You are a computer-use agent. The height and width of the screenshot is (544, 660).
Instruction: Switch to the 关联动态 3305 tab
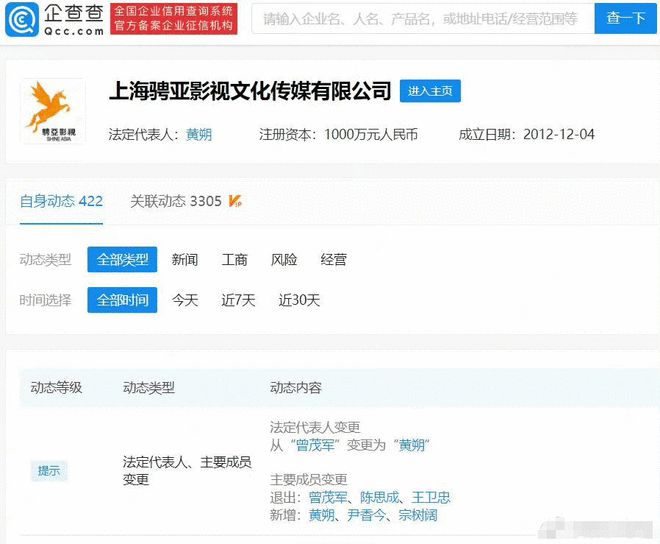176,201
